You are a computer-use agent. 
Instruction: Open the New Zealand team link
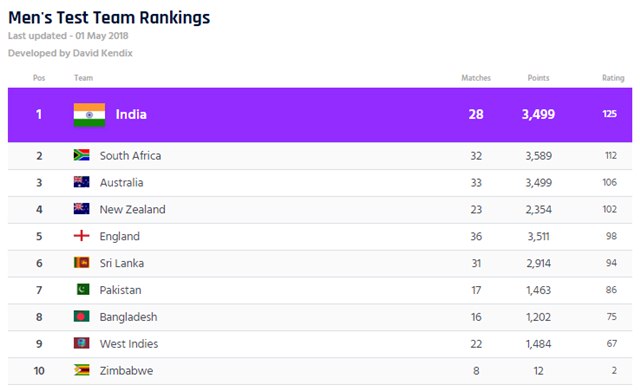(133, 209)
